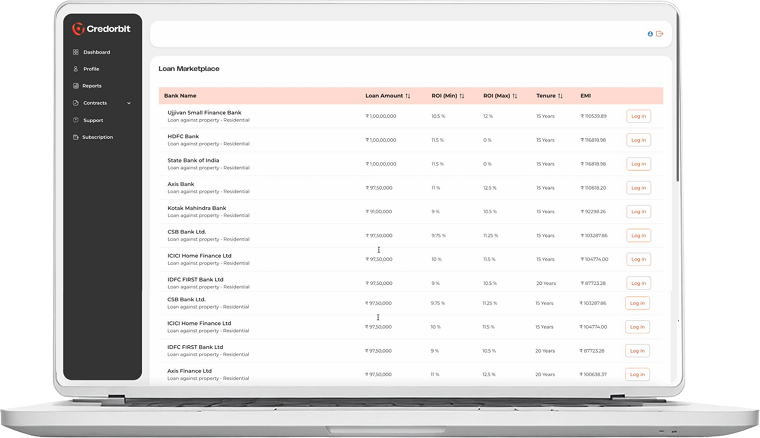
Task: Expand the Contracts submenu chevron
Action: pyautogui.click(x=129, y=103)
